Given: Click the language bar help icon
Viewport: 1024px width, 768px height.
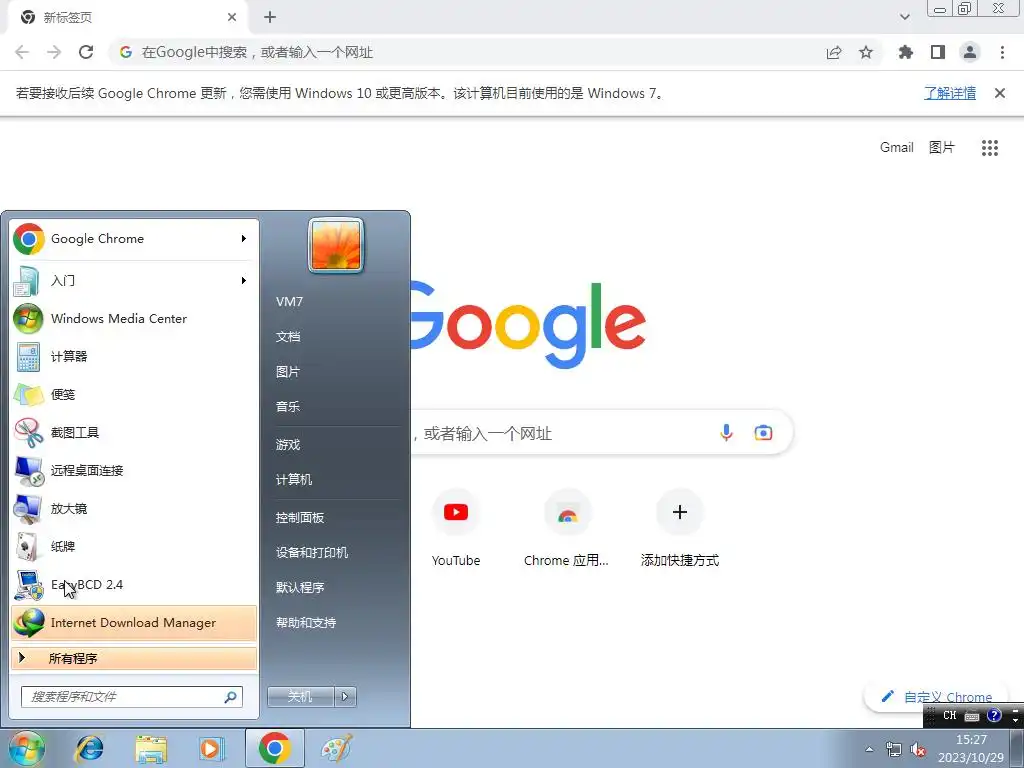Looking at the screenshot, I should 994,716.
